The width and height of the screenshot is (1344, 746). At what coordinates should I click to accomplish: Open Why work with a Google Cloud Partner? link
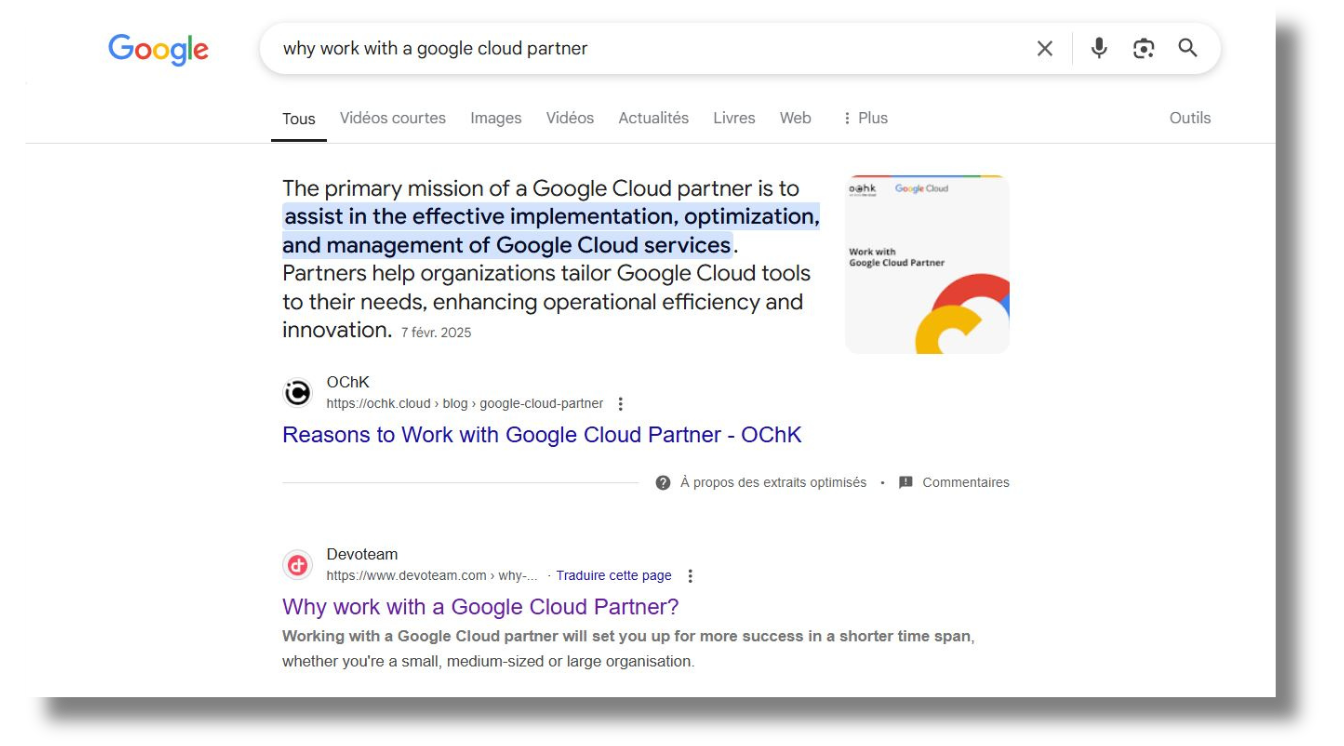480,607
